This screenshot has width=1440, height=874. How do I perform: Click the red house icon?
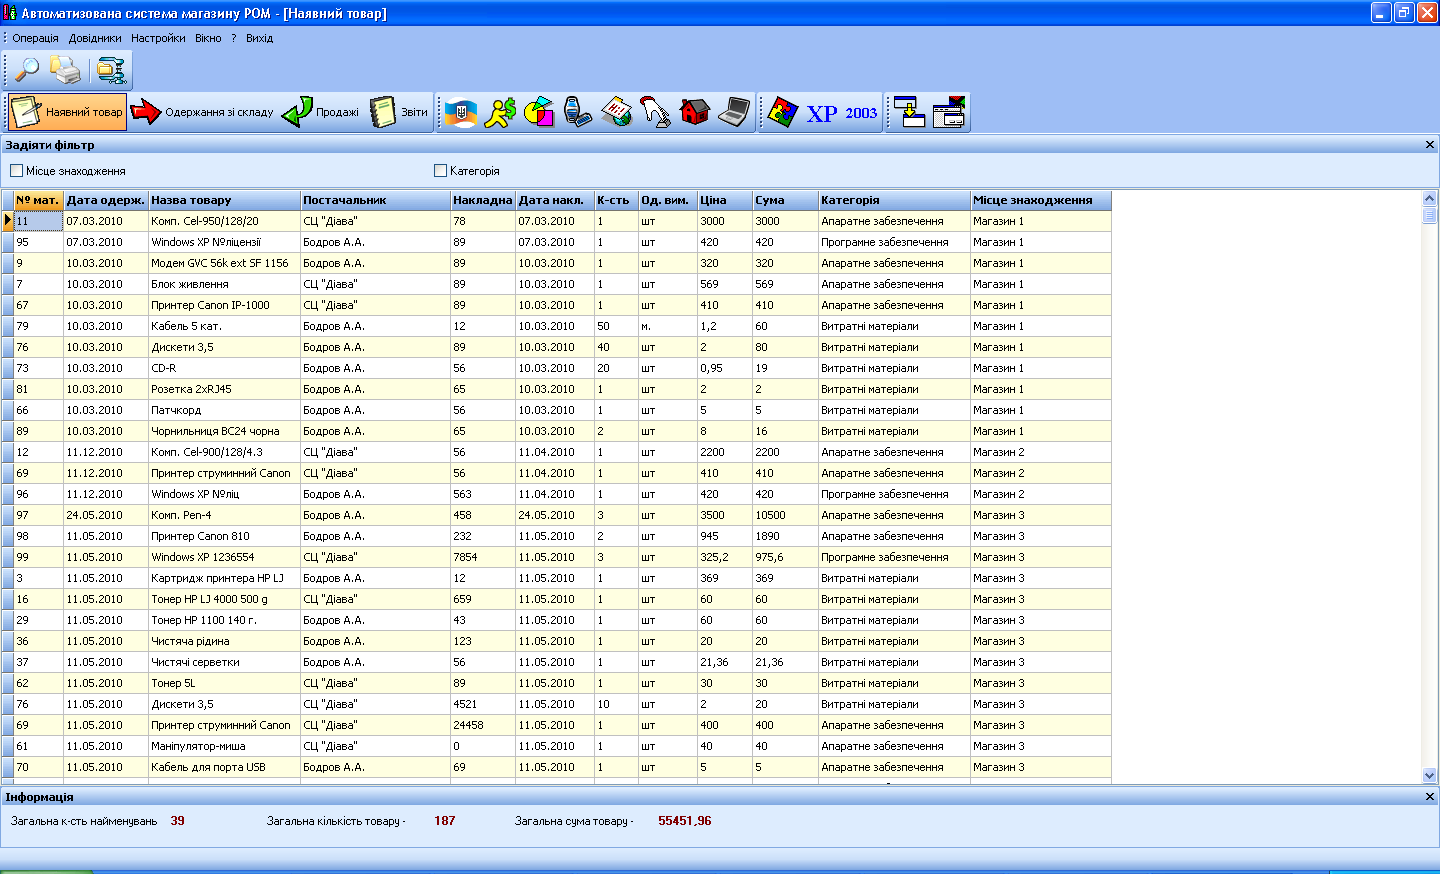click(x=695, y=112)
